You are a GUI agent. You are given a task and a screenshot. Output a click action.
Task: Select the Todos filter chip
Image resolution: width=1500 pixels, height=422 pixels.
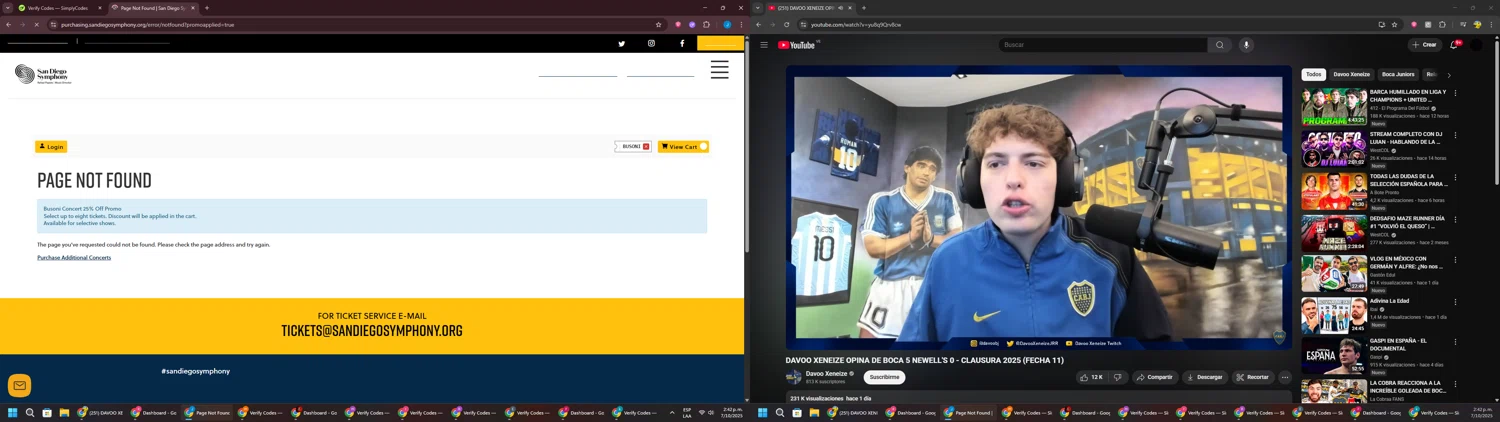click(x=1314, y=74)
